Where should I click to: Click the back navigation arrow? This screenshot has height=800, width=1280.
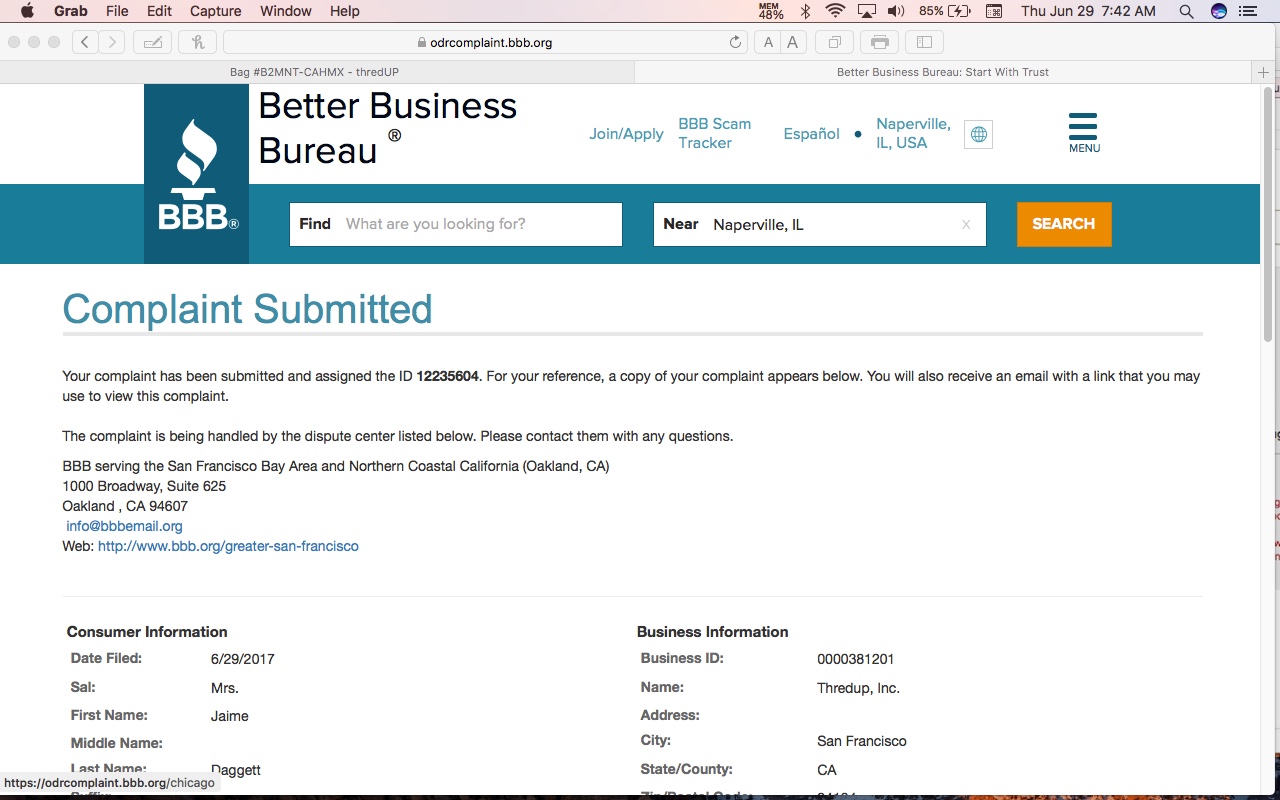[86, 42]
